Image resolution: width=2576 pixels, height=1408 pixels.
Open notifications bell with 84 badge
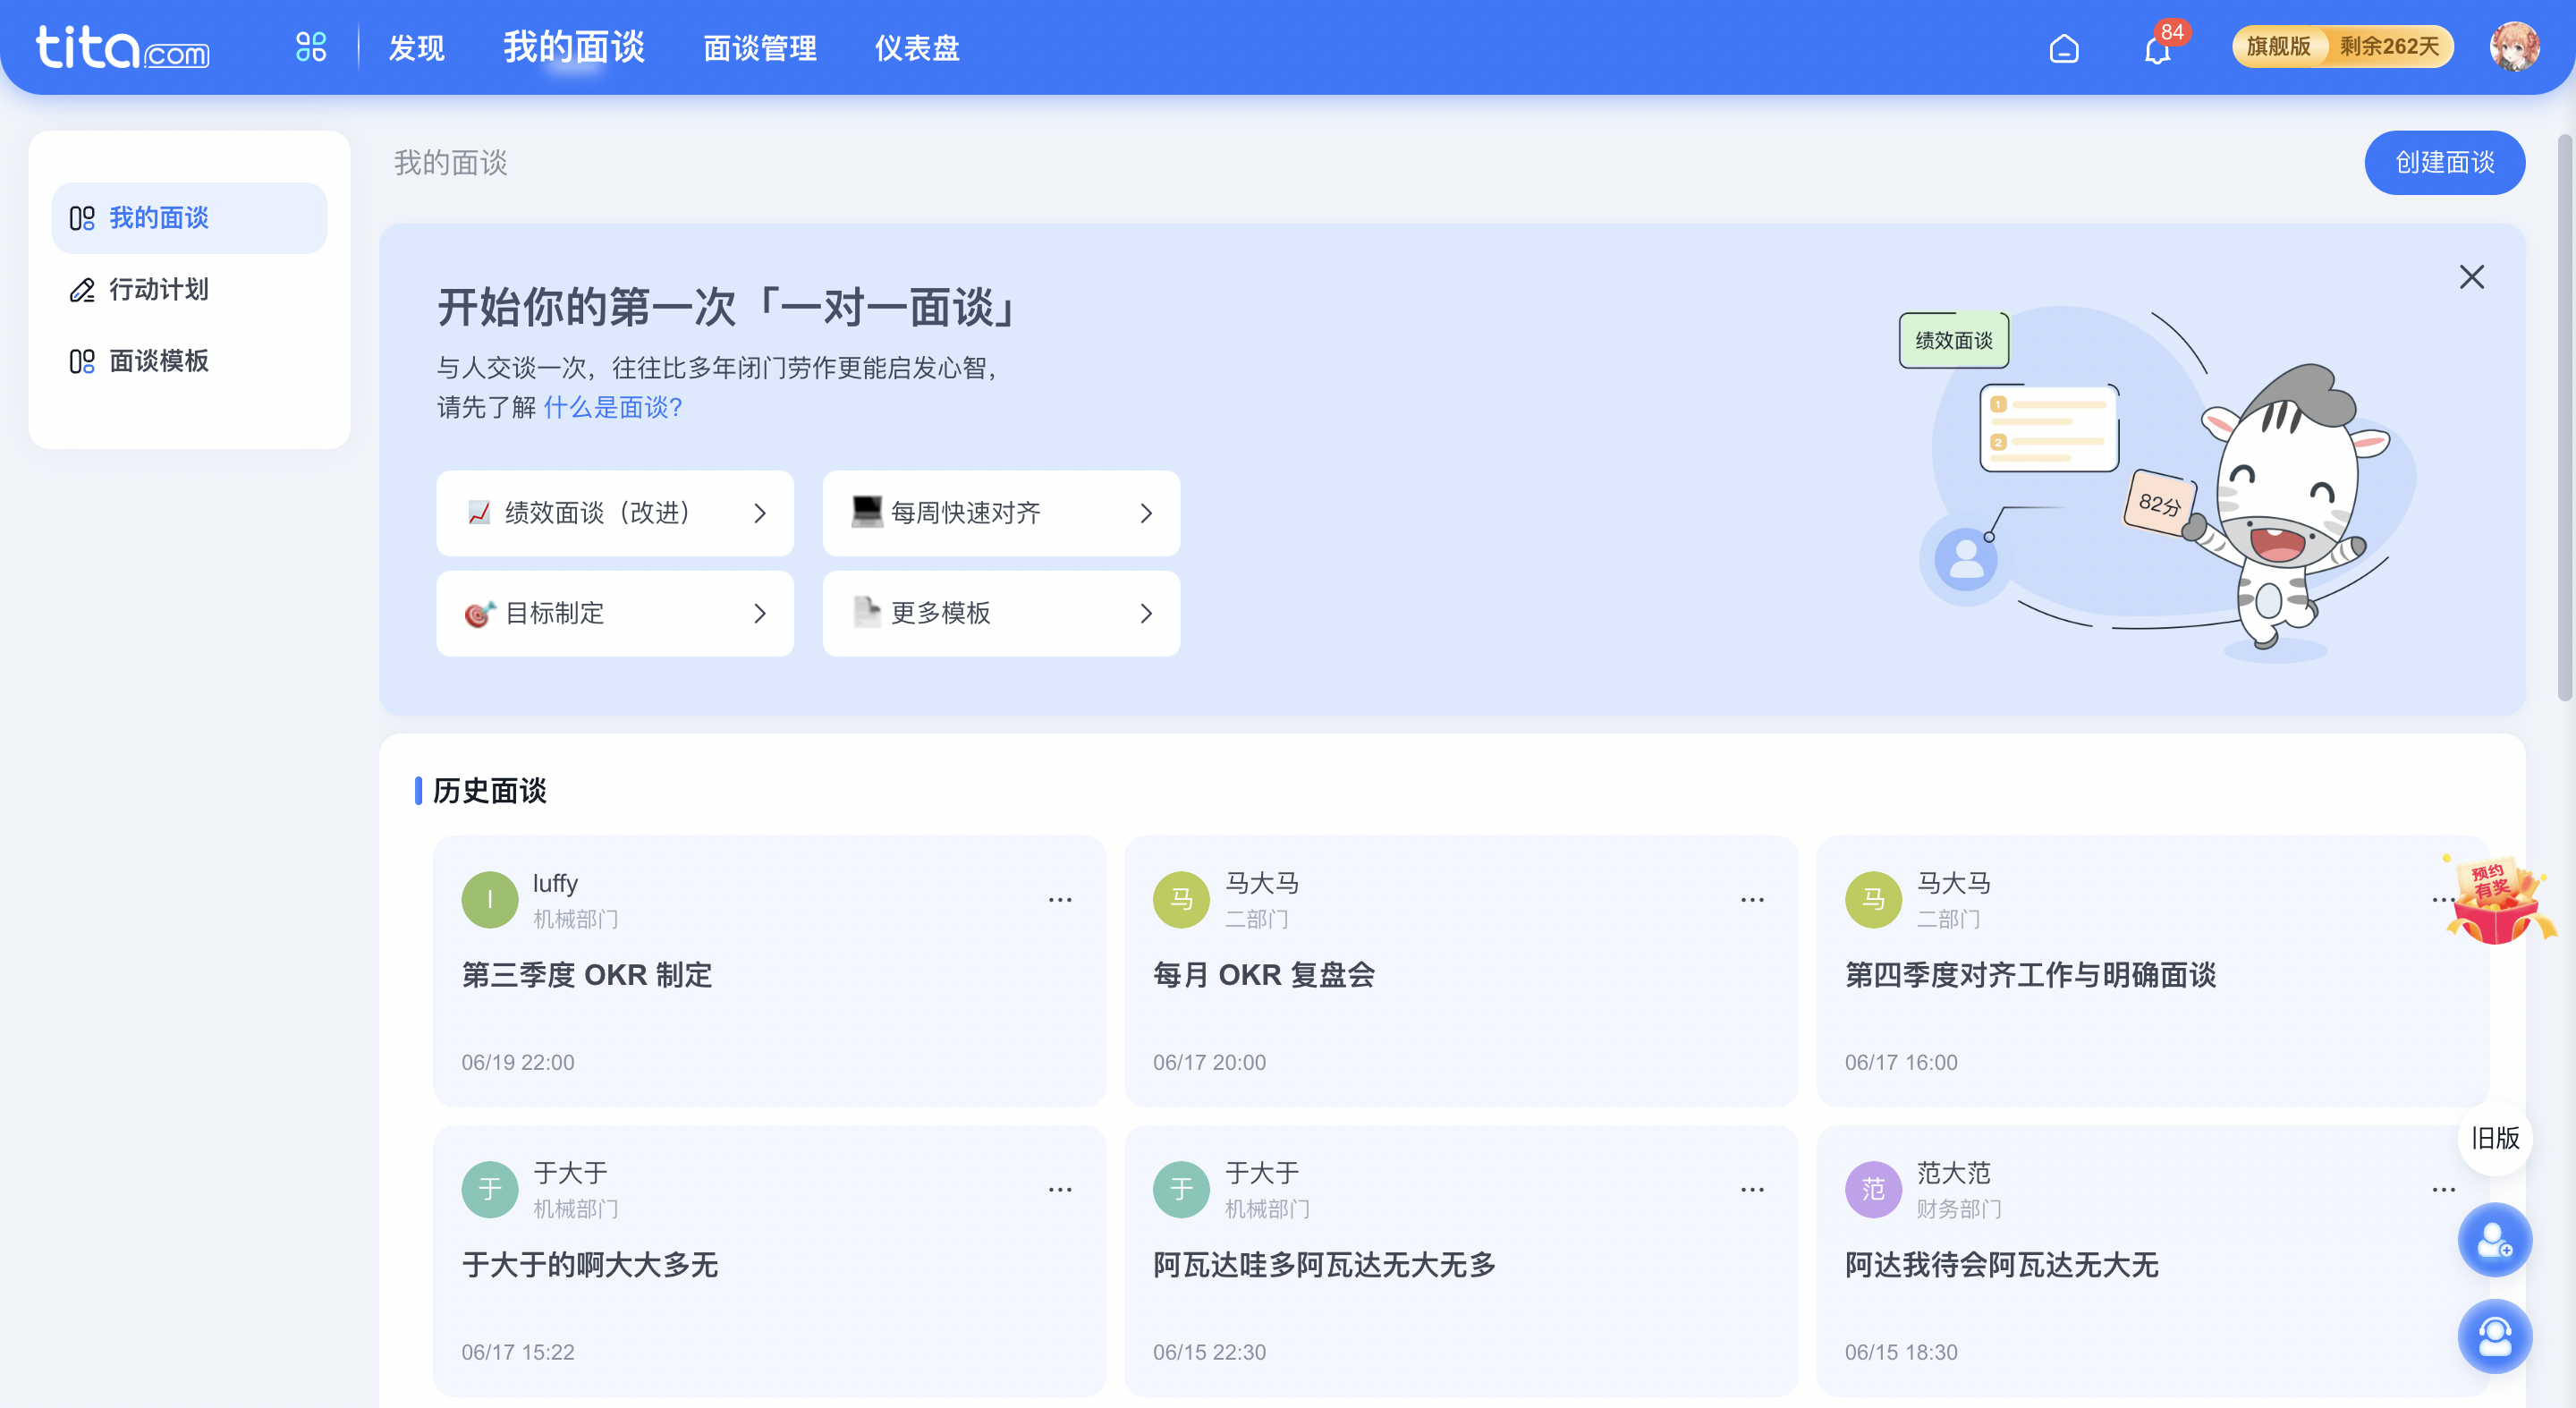click(2157, 48)
